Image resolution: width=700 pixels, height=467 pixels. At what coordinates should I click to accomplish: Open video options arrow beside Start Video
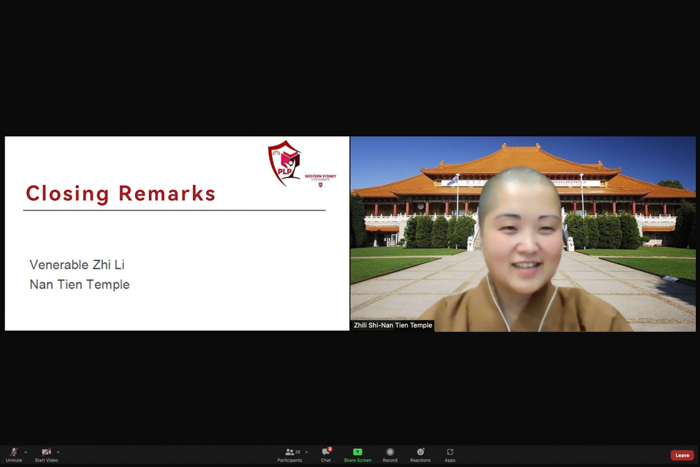(58, 452)
